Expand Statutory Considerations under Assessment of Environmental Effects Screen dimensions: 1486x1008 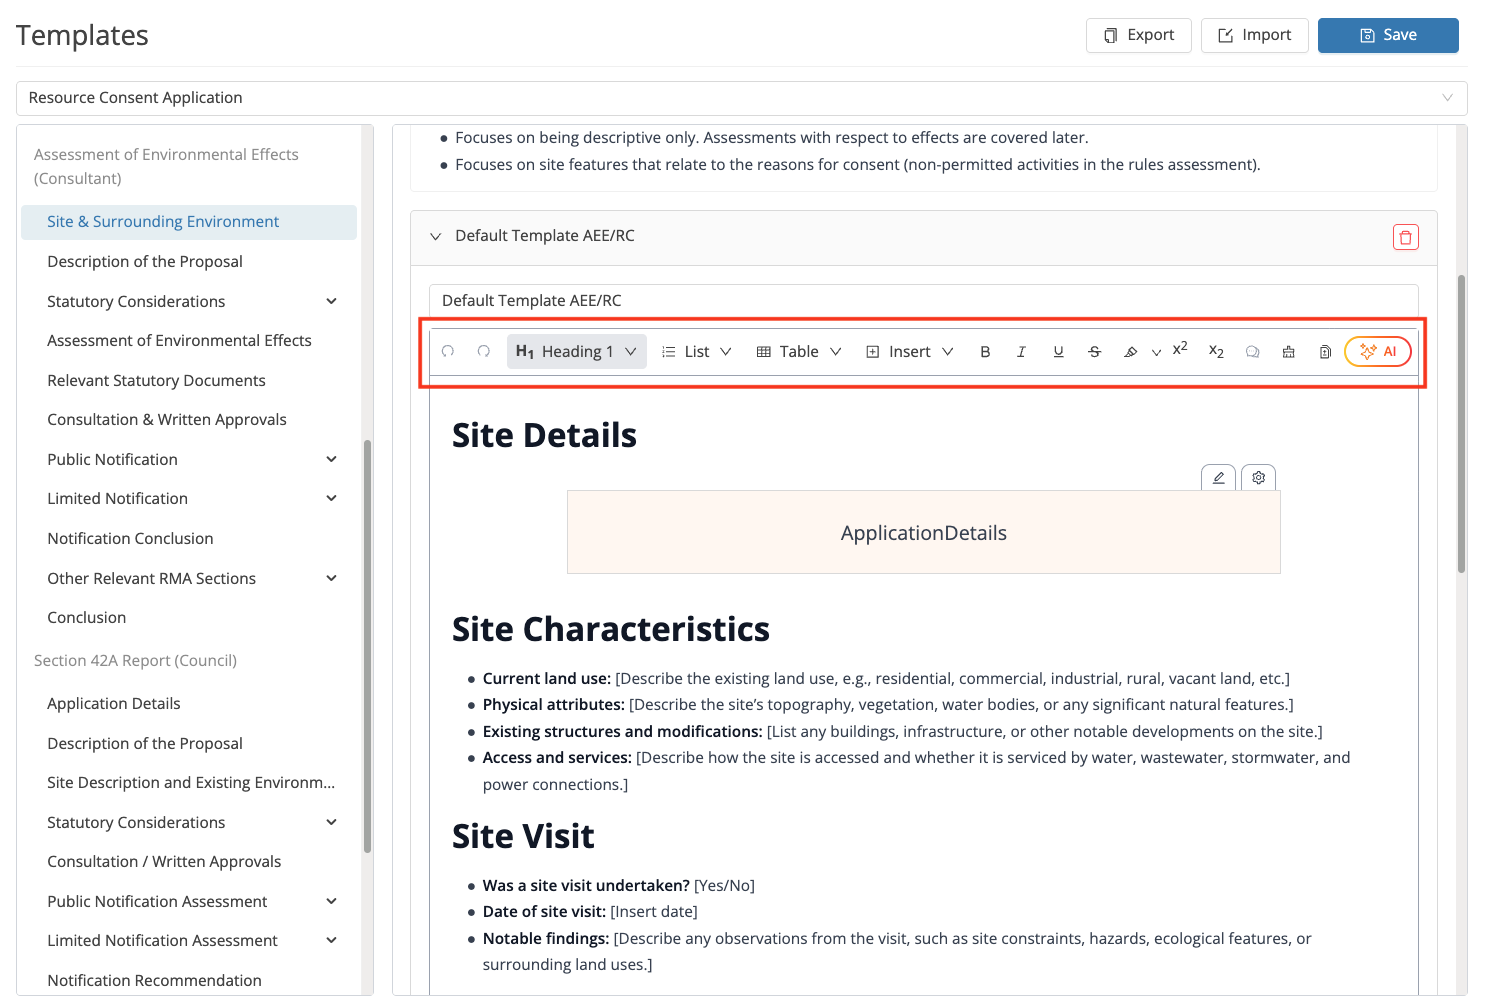[x=331, y=301]
